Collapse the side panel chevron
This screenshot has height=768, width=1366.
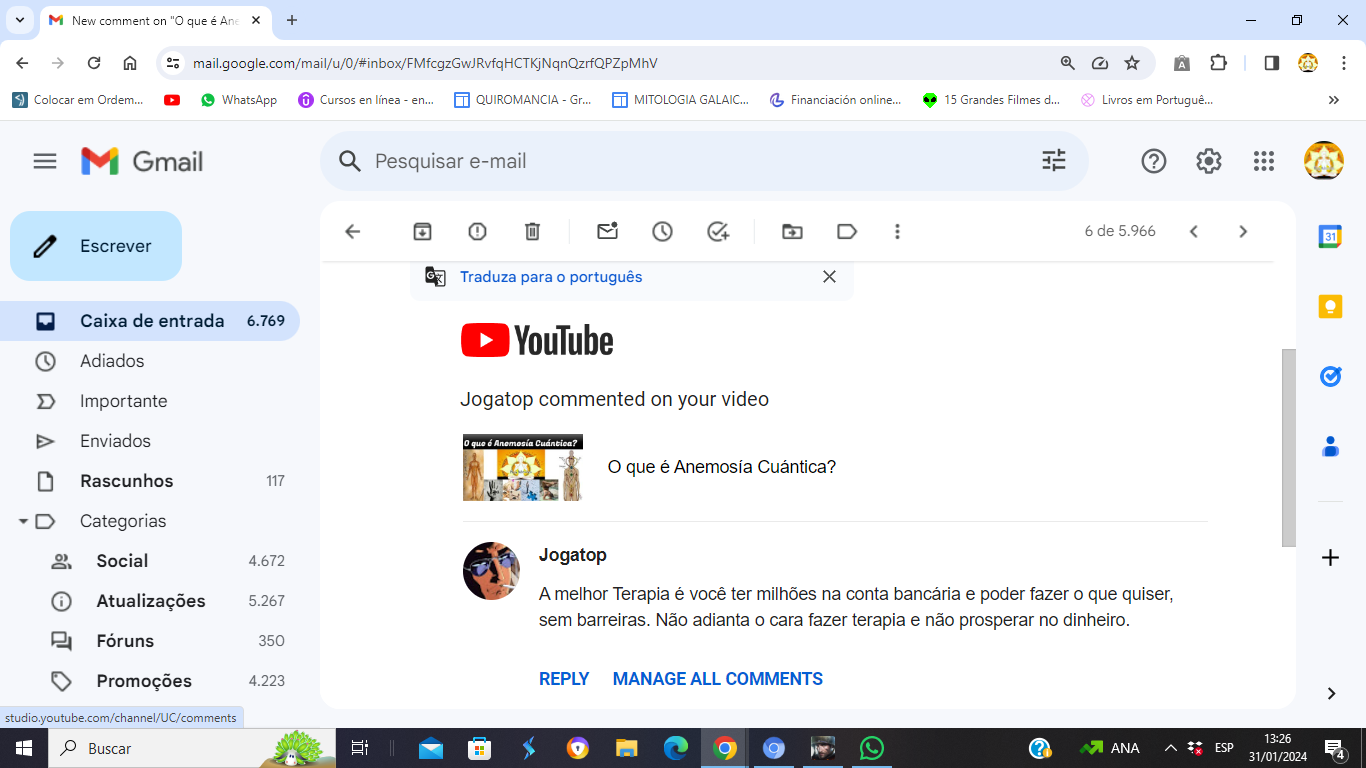click(x=1331, y=693)
